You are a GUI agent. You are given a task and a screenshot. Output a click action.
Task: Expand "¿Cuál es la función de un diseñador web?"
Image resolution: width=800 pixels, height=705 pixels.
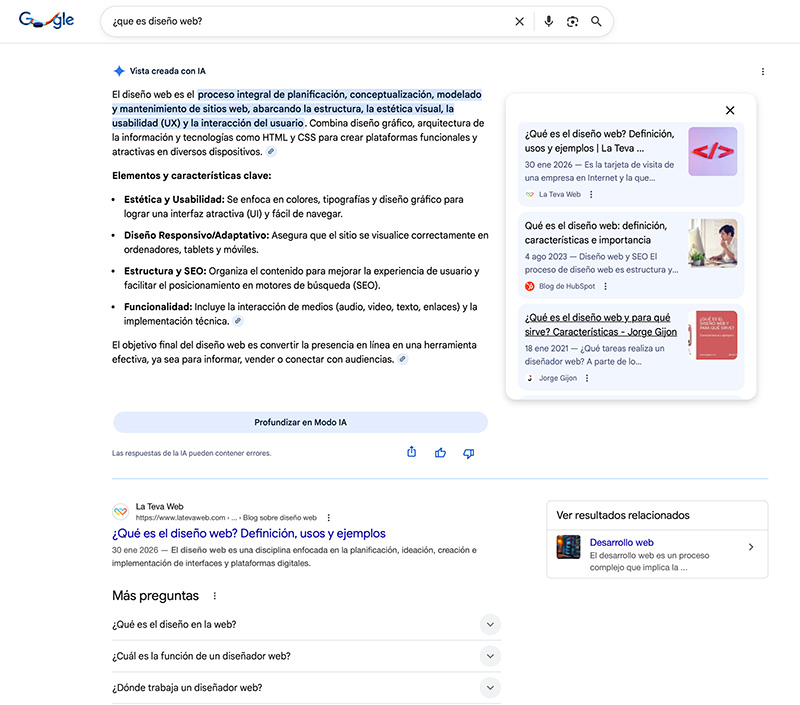490,656
